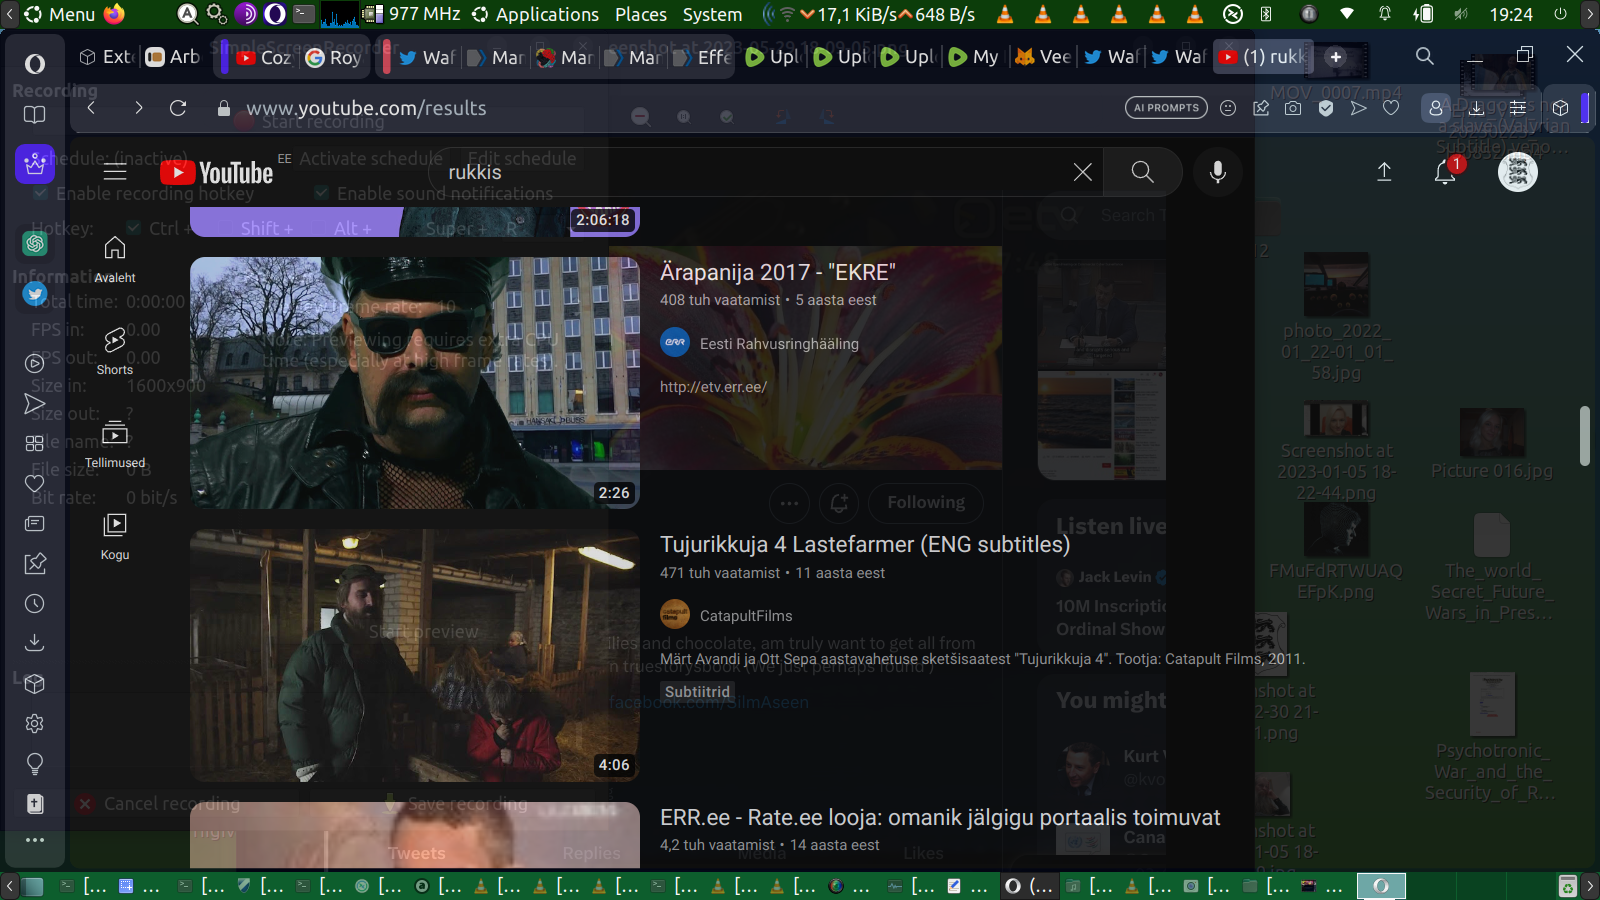This screenshot has height=900, width=1600.
Task: Open the Ärapanija 2017 EKRE video title
Action: click(x=778, y=272)
